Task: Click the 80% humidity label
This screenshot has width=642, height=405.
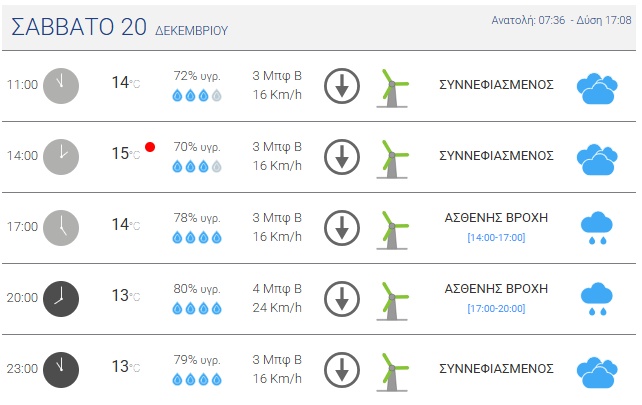Action: pyautogui.click(x=197, y=288)
